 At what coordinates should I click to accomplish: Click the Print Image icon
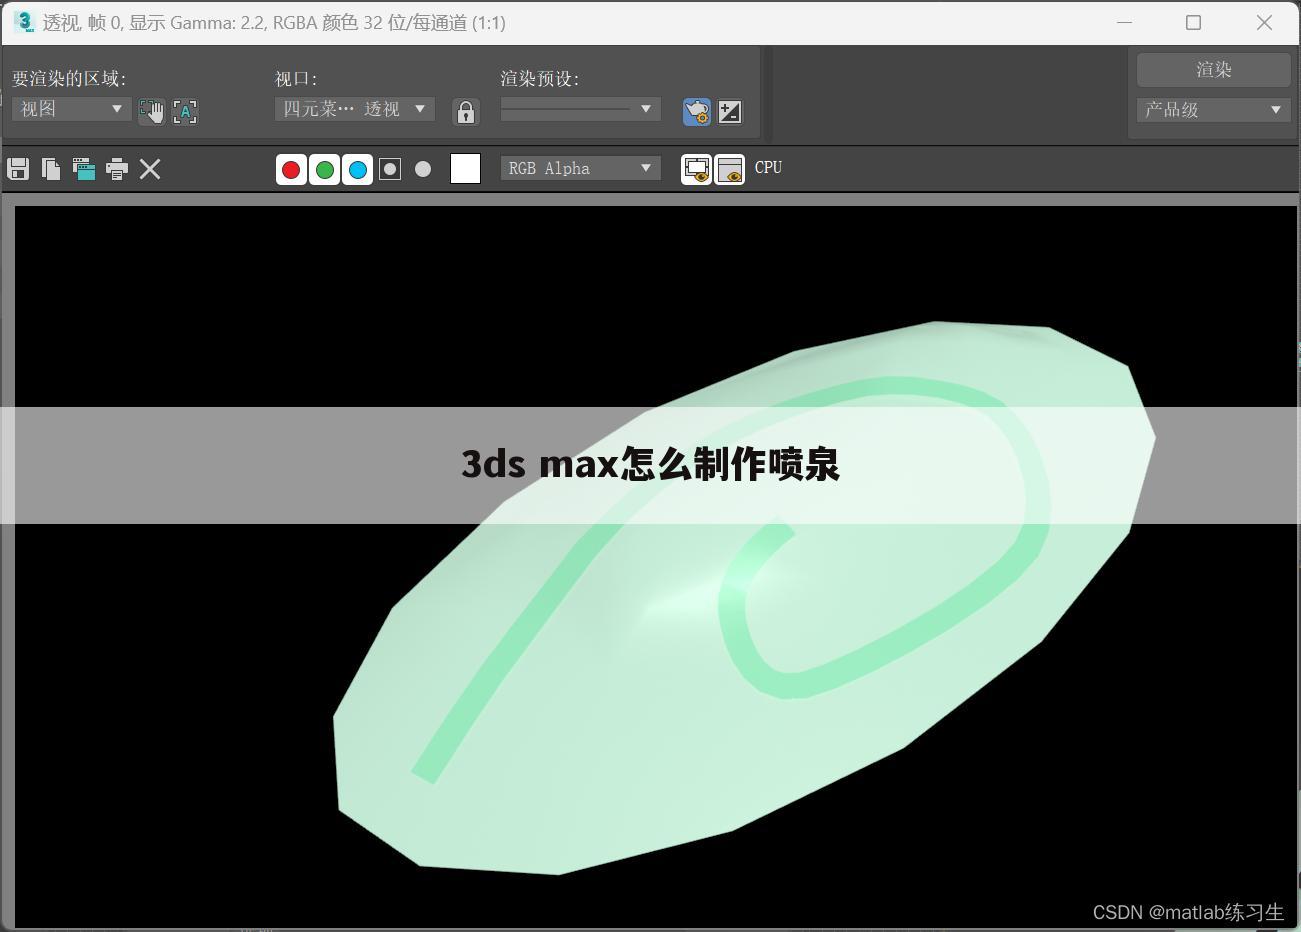pos(117,169)
